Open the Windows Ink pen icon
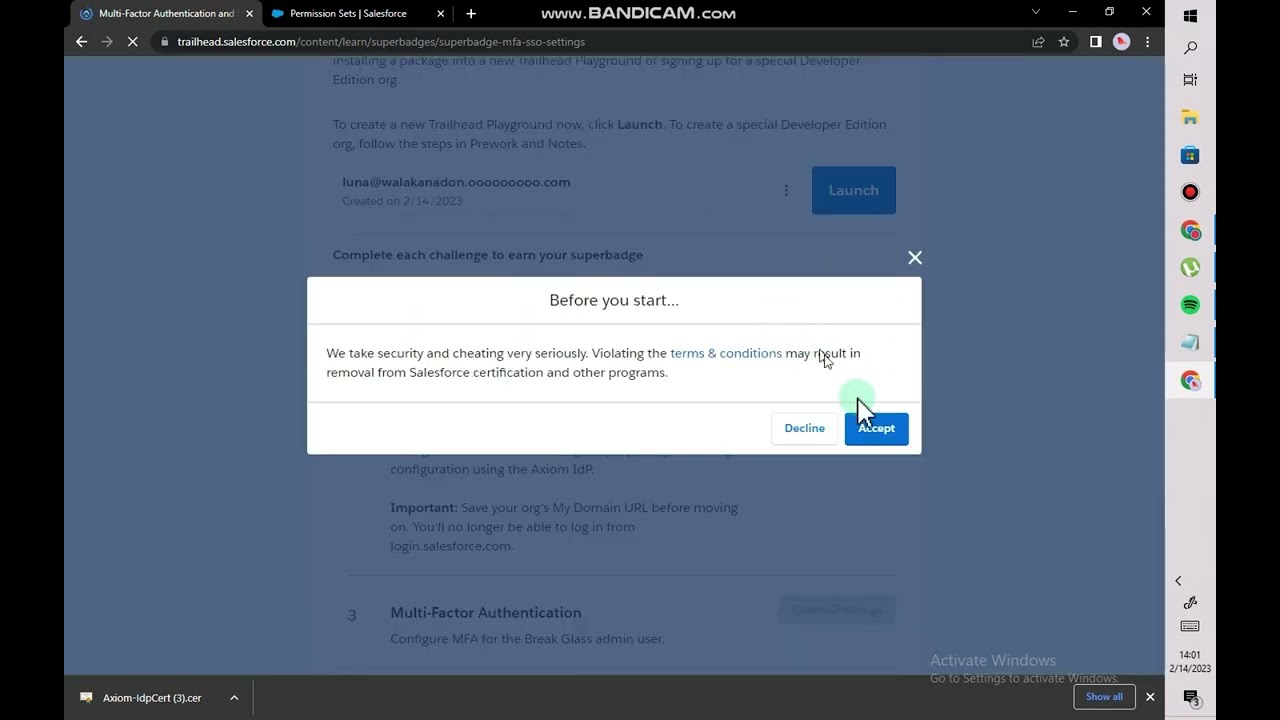The height and width of the screenshot is (720, 1280). click(1190, 603)
